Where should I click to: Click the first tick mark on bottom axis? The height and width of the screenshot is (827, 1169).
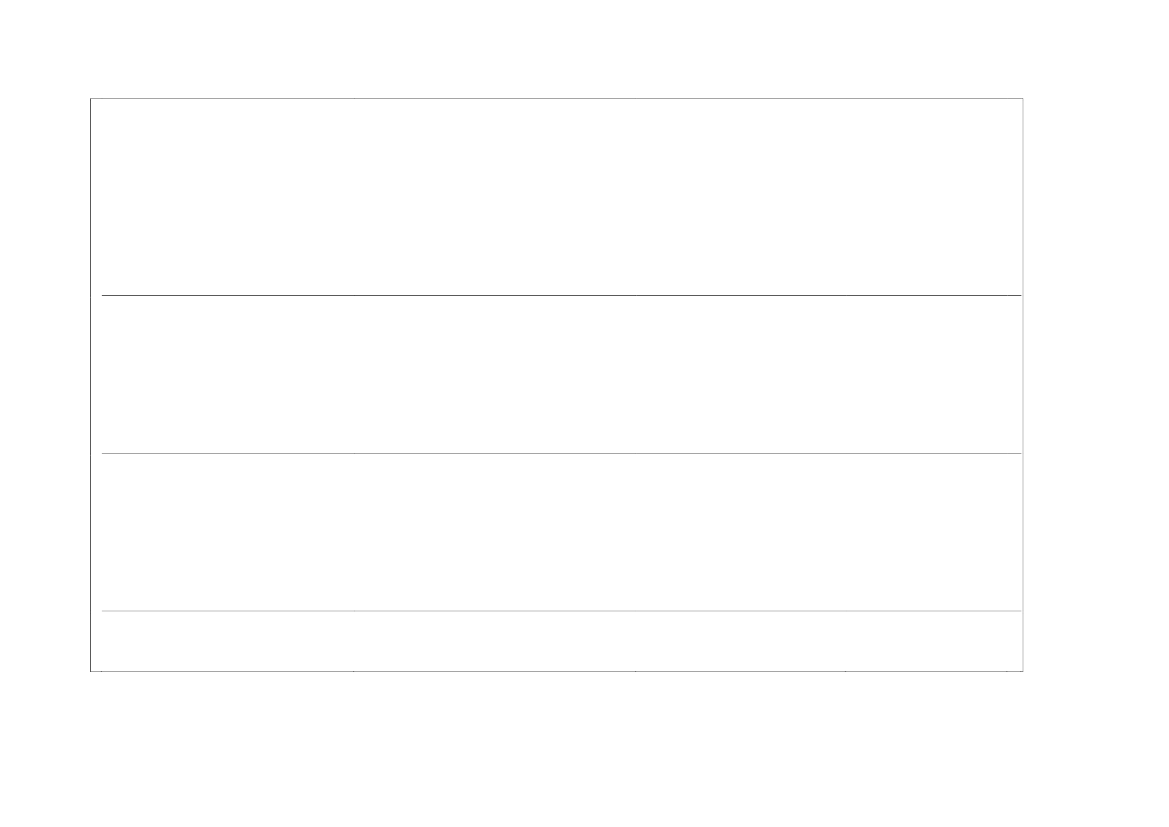pyautogui.click(x=102, y=672)
